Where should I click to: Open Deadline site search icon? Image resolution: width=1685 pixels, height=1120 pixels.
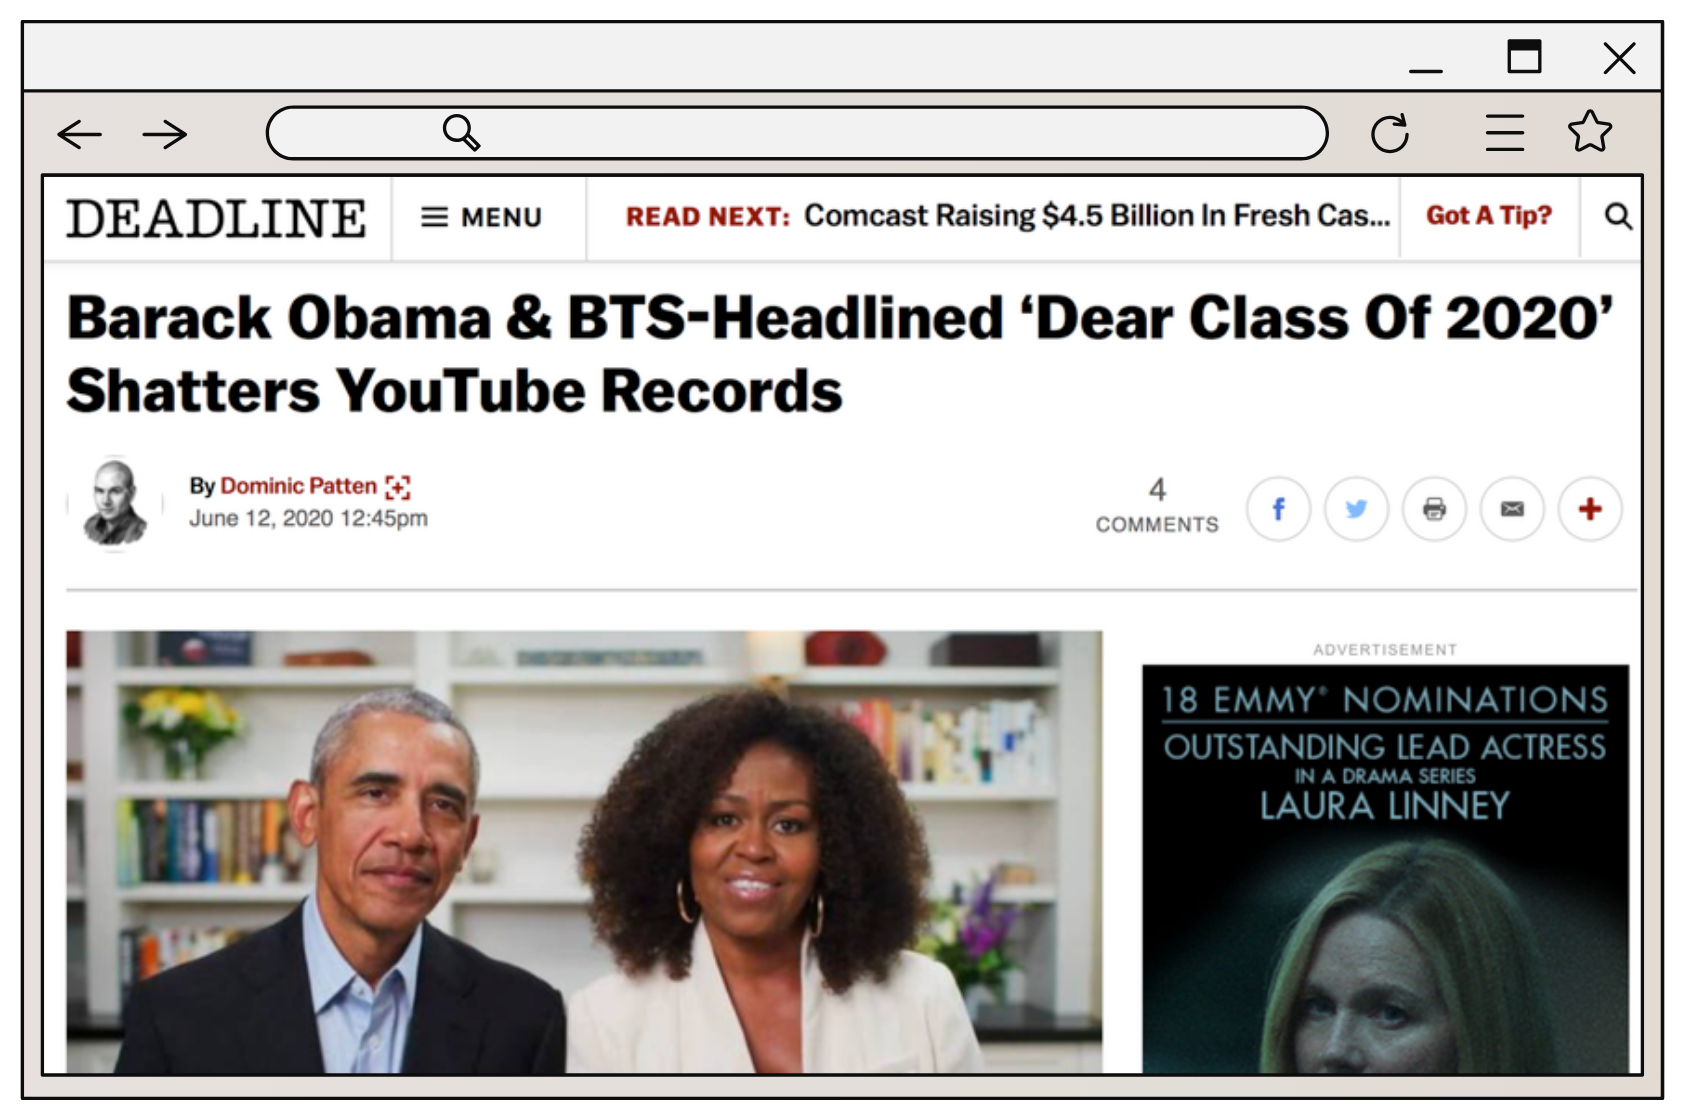click(1618, 216)
